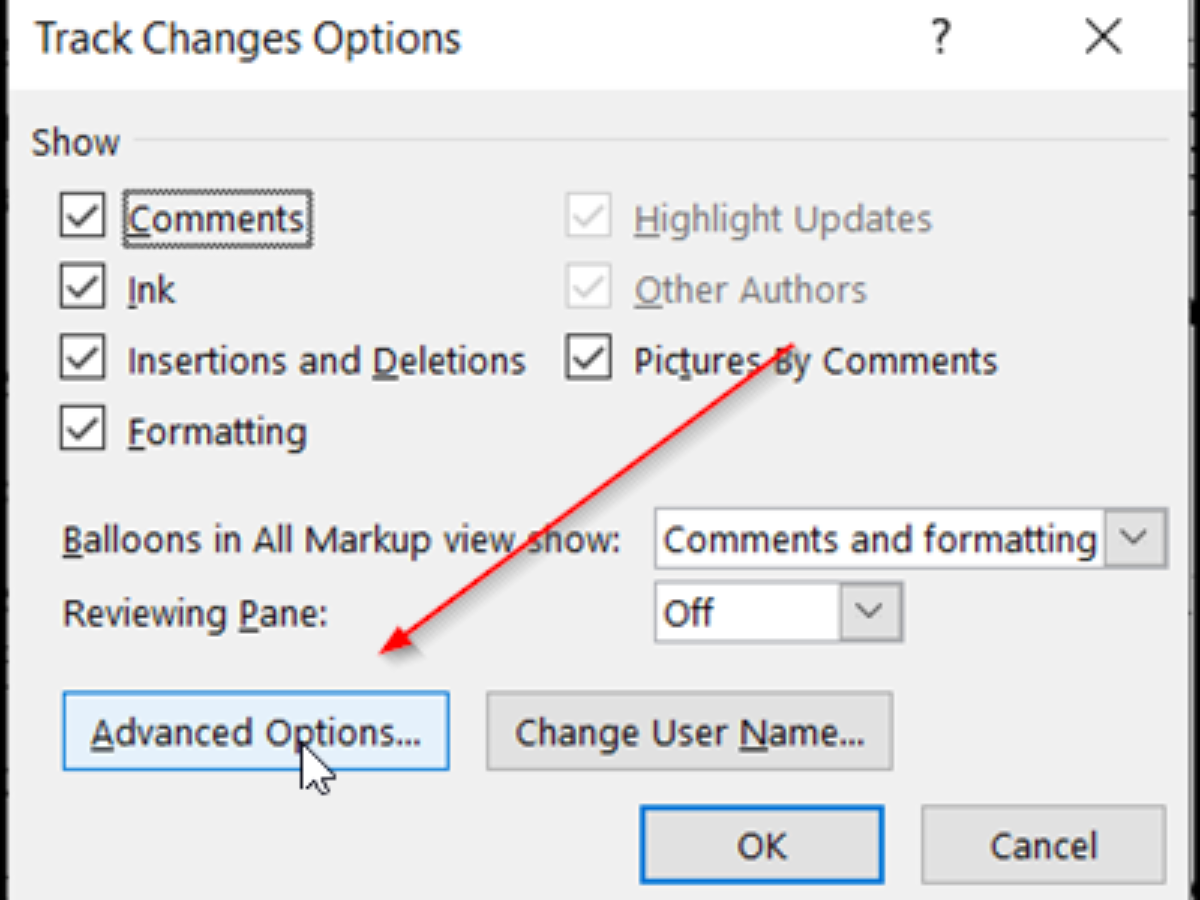
Task: Click the 'Off' value in Reviewing Pane box
Action: pos(690,612)
